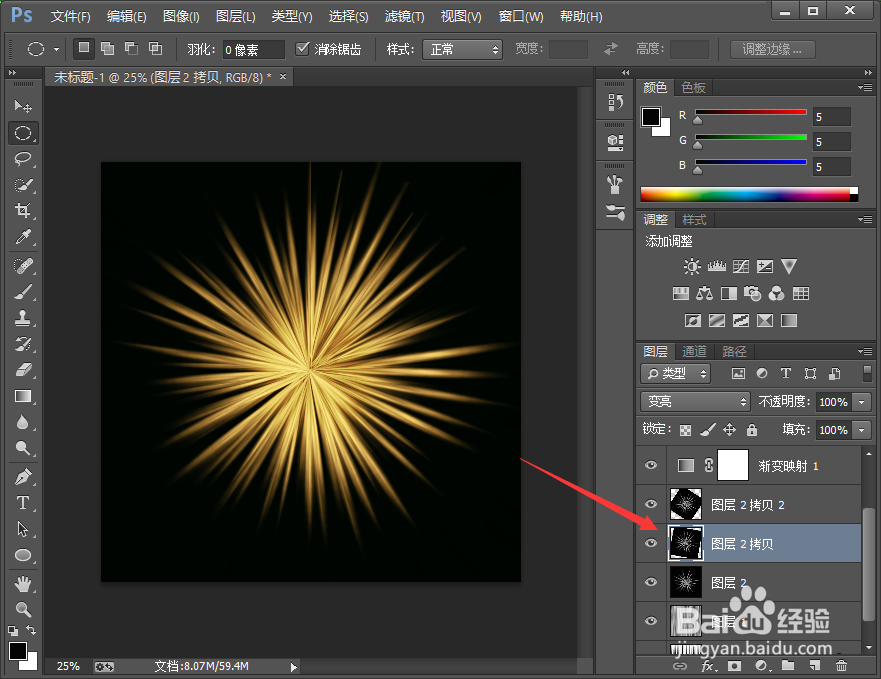Select the Lasso tool
This screenshot has width=881, height=679.
[x=22, y=159]
